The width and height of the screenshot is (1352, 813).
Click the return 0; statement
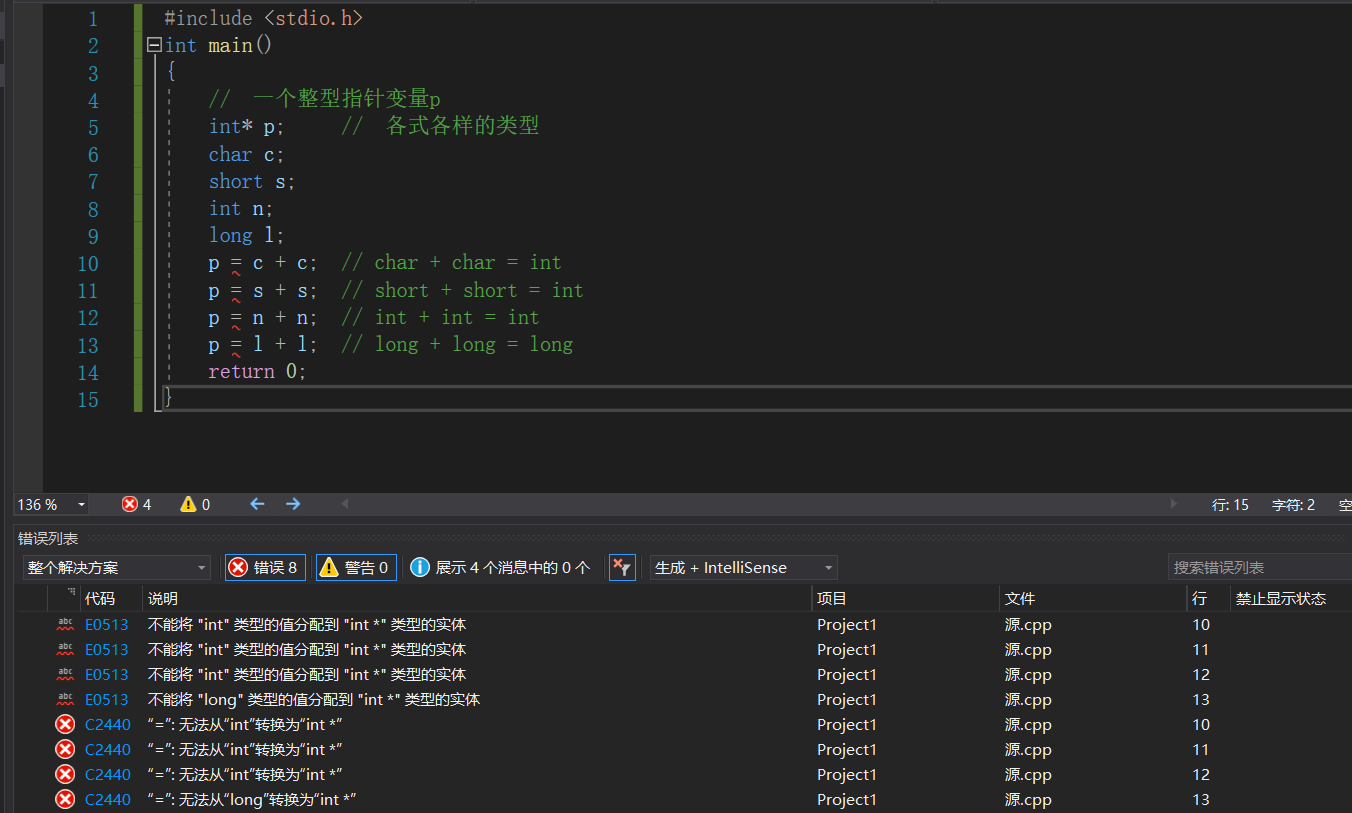tap(257, 371)
